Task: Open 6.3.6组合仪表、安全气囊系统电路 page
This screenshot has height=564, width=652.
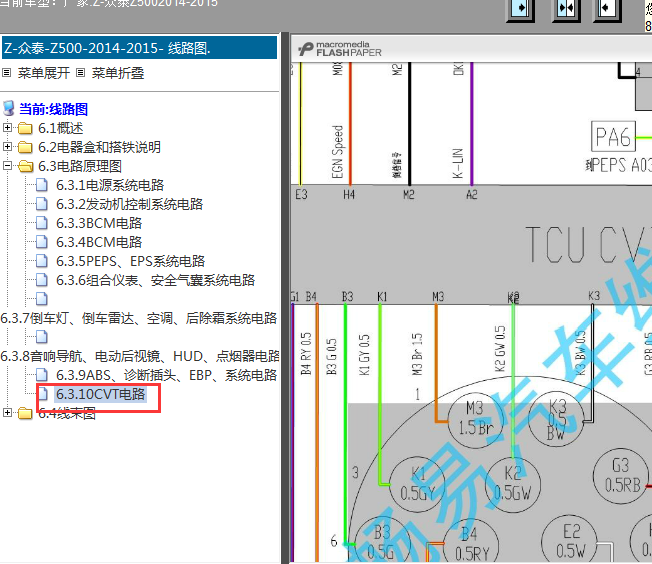Action: [x=156, y=280]
